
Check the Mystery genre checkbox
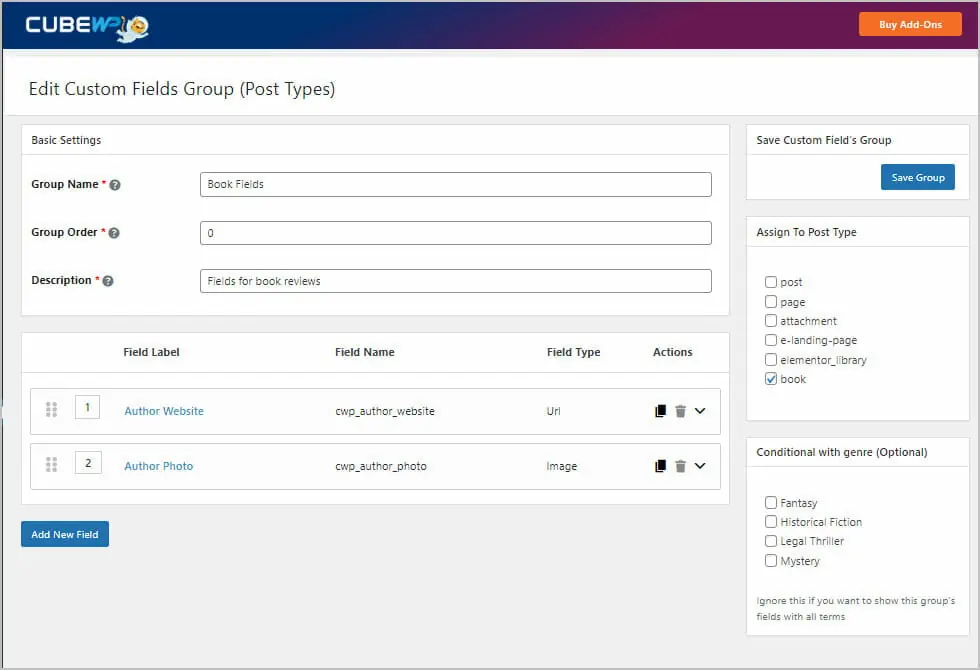pos(771,561)
